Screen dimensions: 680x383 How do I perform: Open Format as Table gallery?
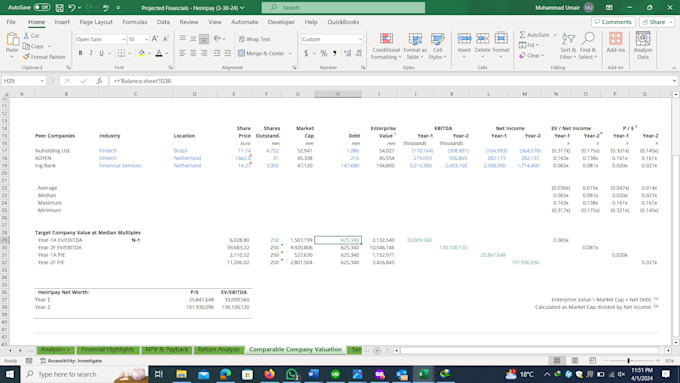(415, 46)
